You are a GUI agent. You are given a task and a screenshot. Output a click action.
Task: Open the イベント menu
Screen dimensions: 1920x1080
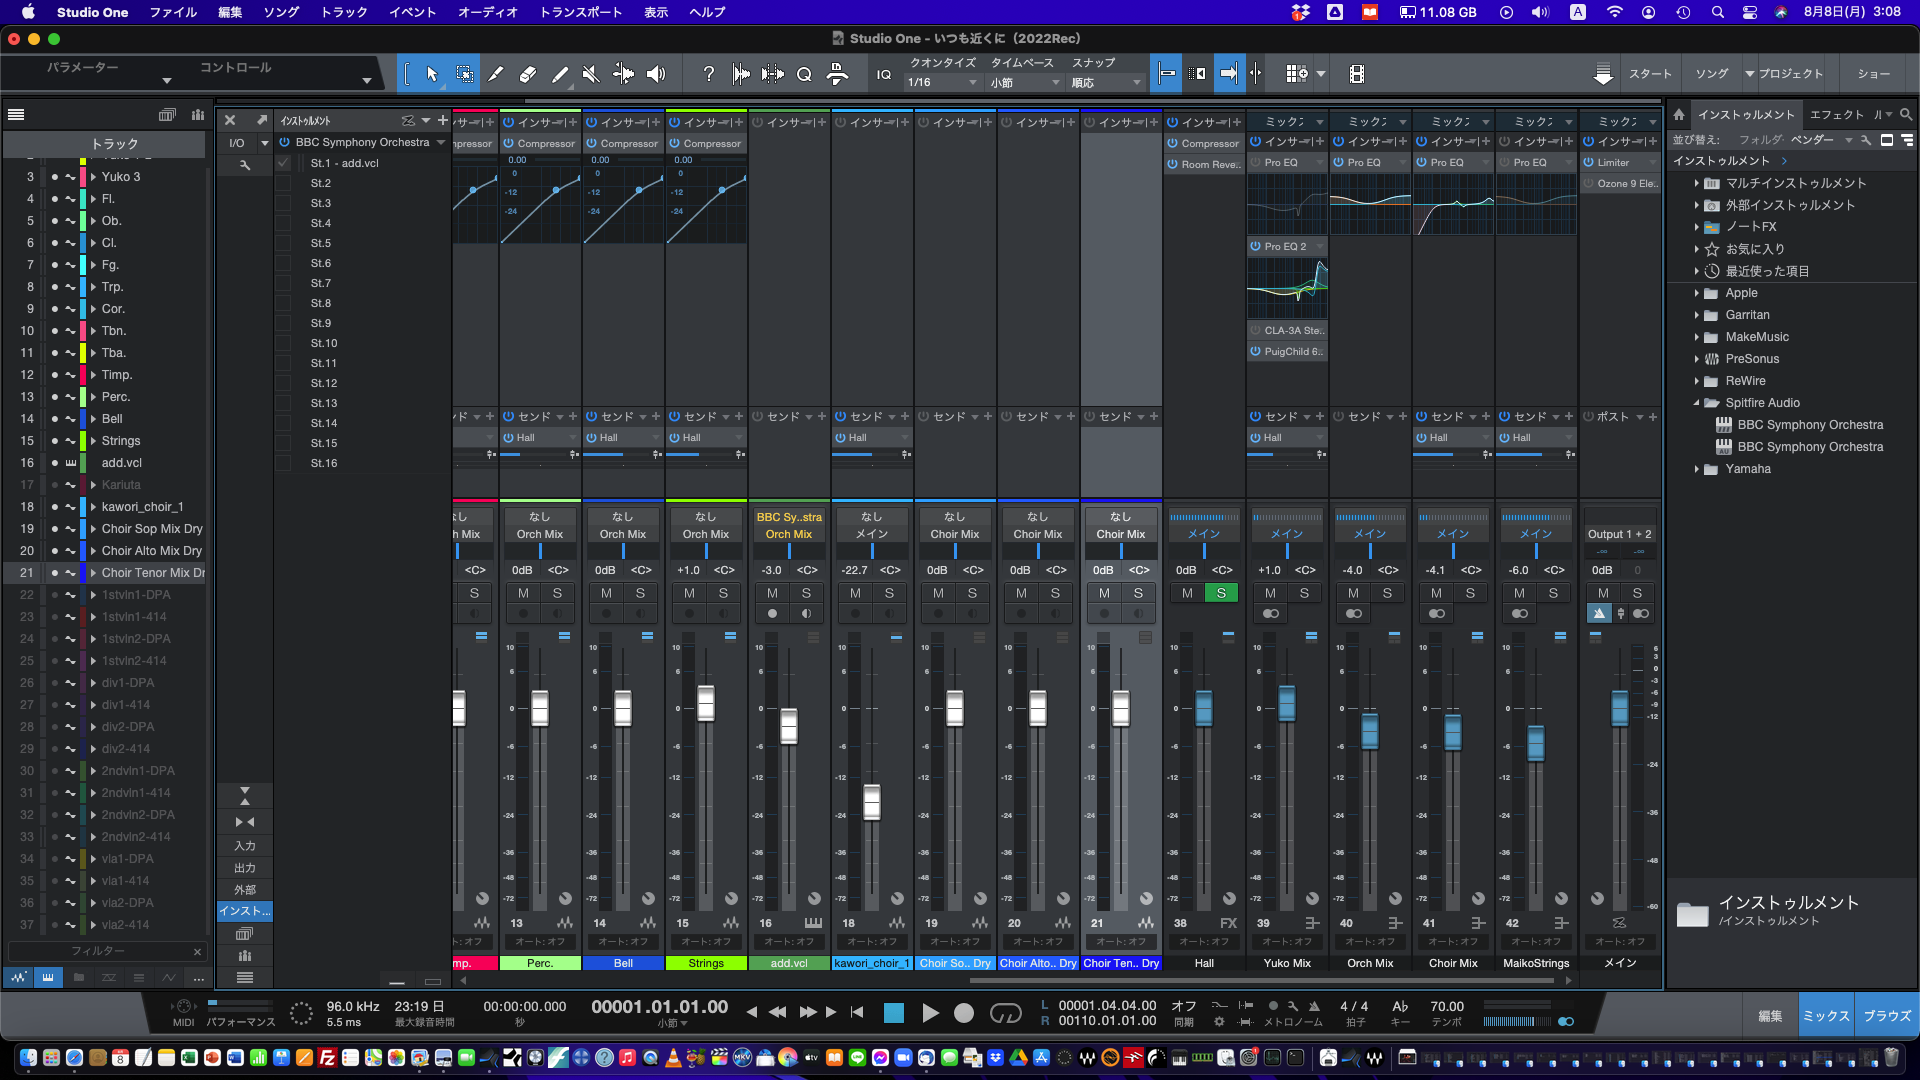pos(413,12)
